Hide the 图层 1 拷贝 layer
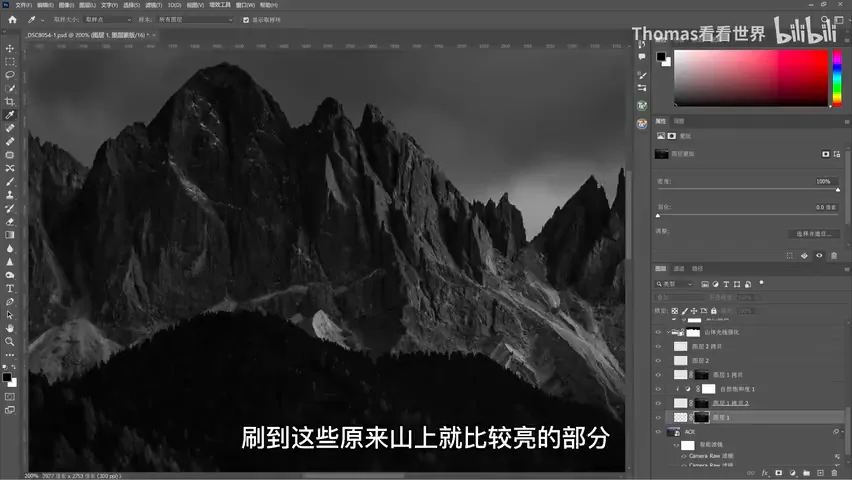Screen dimensions: 852x480 tap(658, 375)
